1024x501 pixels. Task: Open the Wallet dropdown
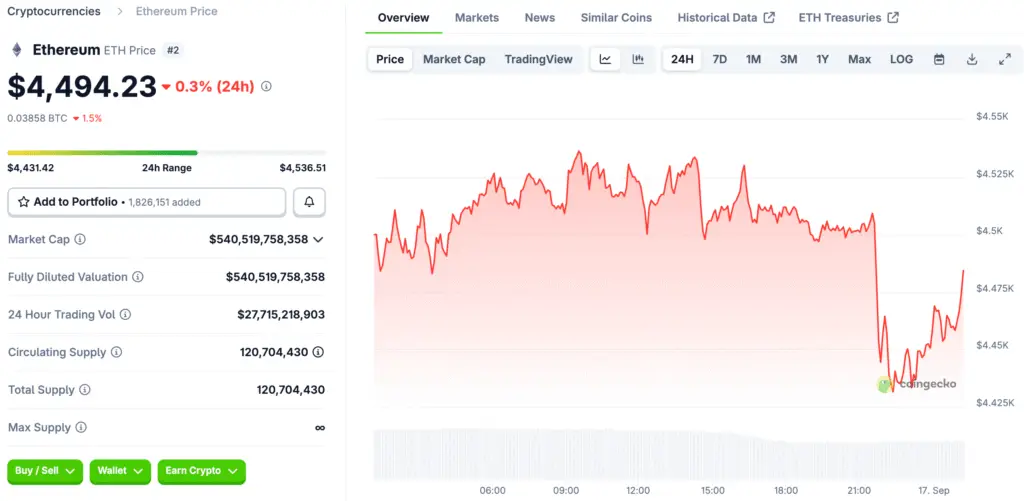pyautogui.click(x=120, y=471)
